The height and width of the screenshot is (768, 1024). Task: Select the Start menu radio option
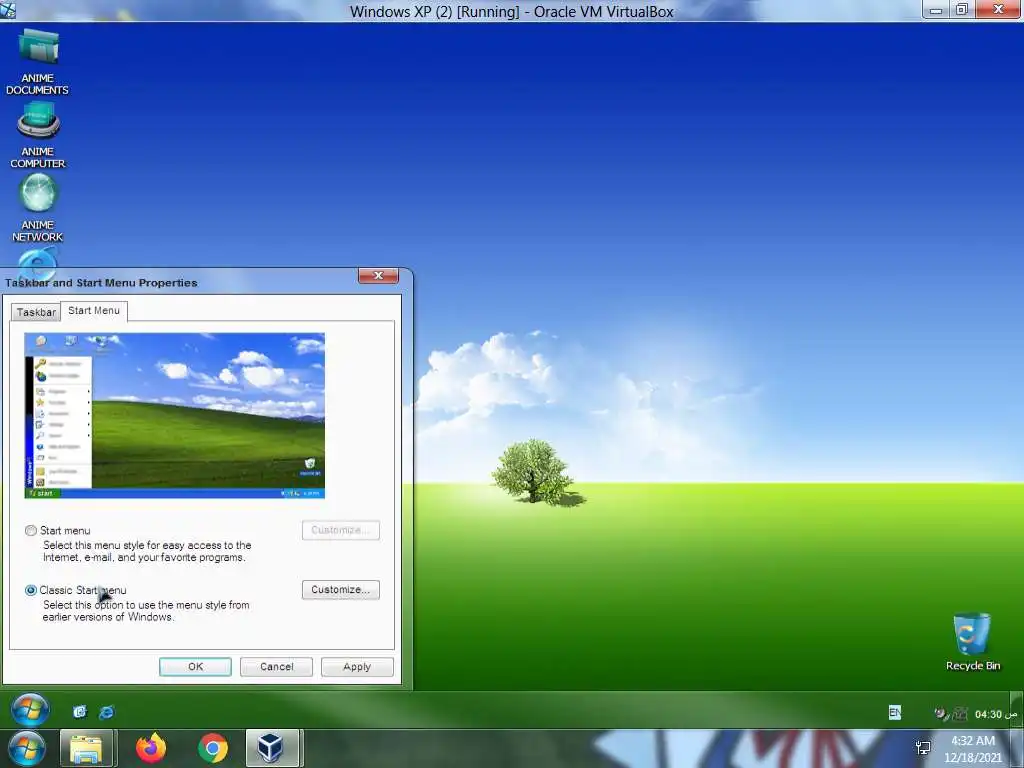pyautogui.click(x=31, y=530)
